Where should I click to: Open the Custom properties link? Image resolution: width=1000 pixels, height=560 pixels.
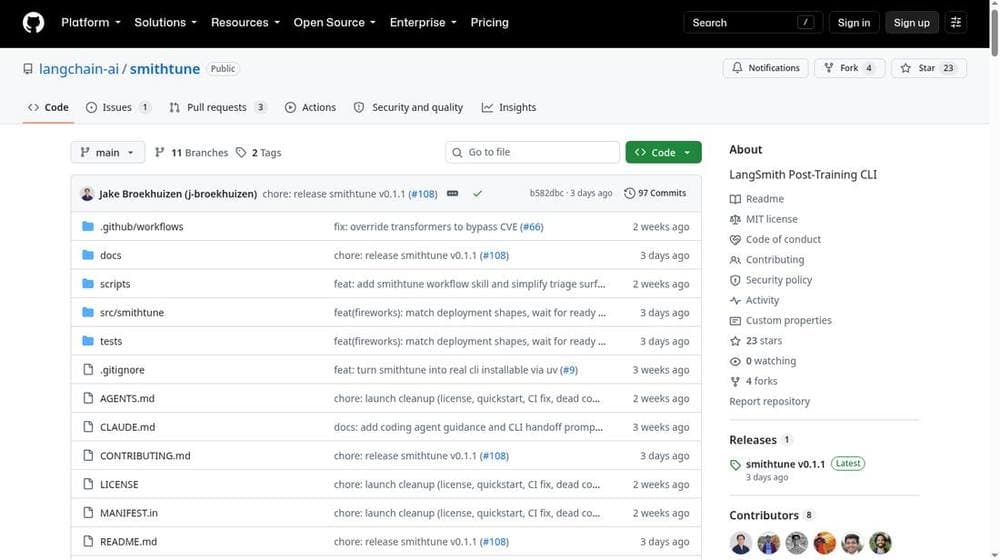[781, 320]
